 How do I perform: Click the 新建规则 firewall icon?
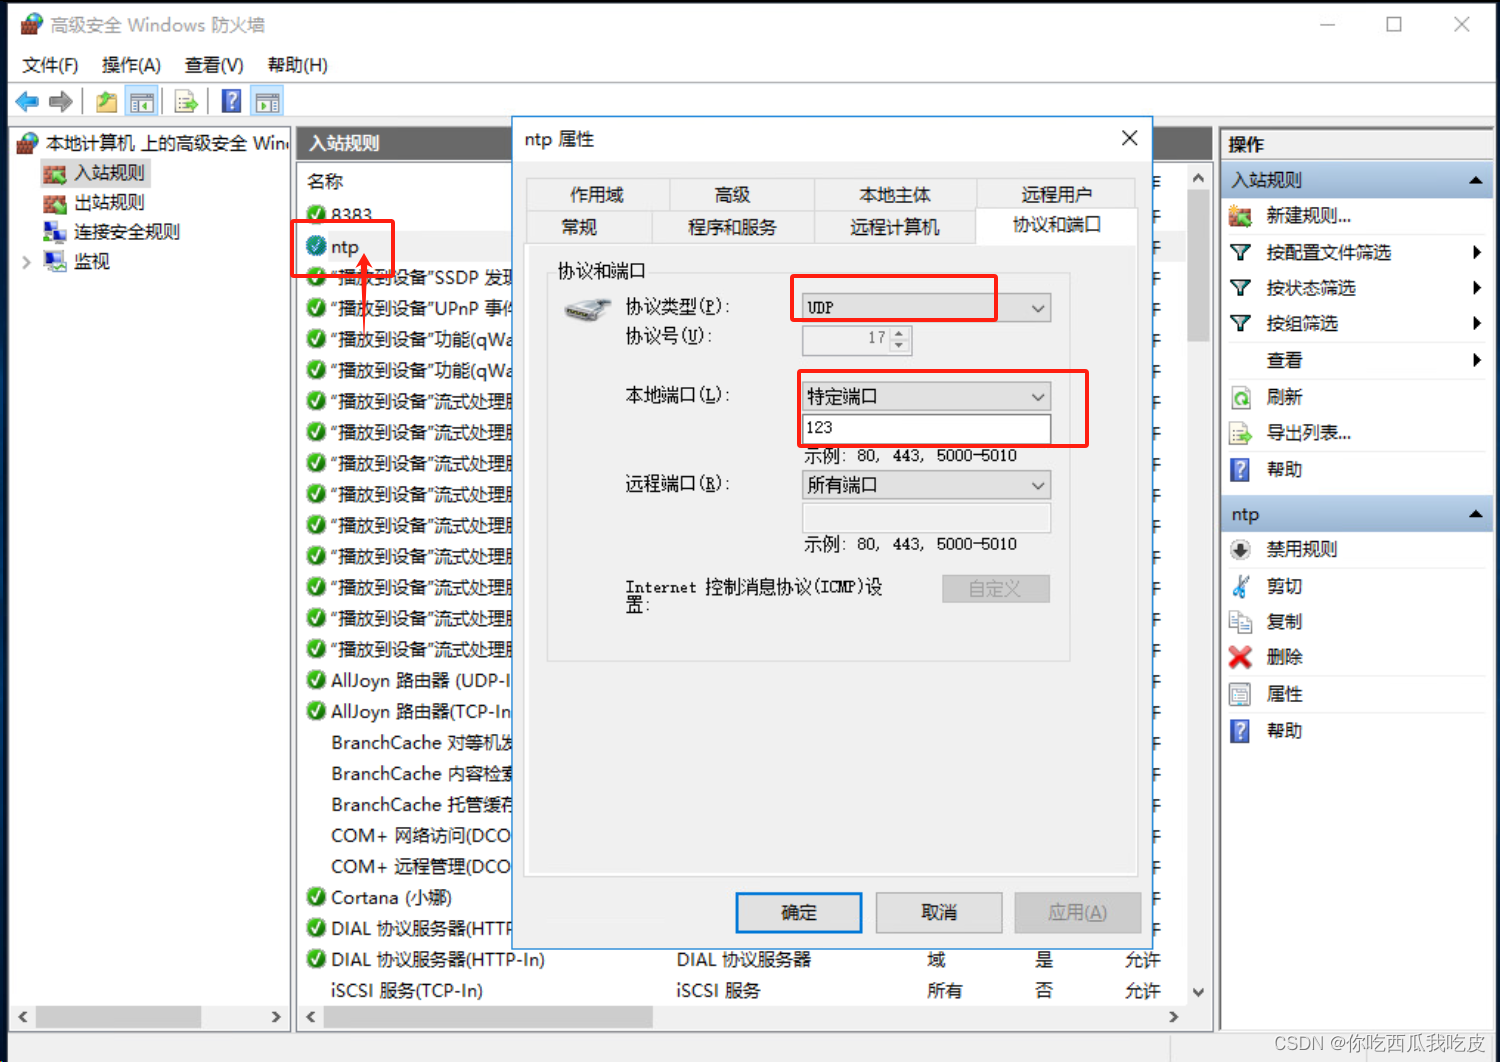(x=1240, y=215)
